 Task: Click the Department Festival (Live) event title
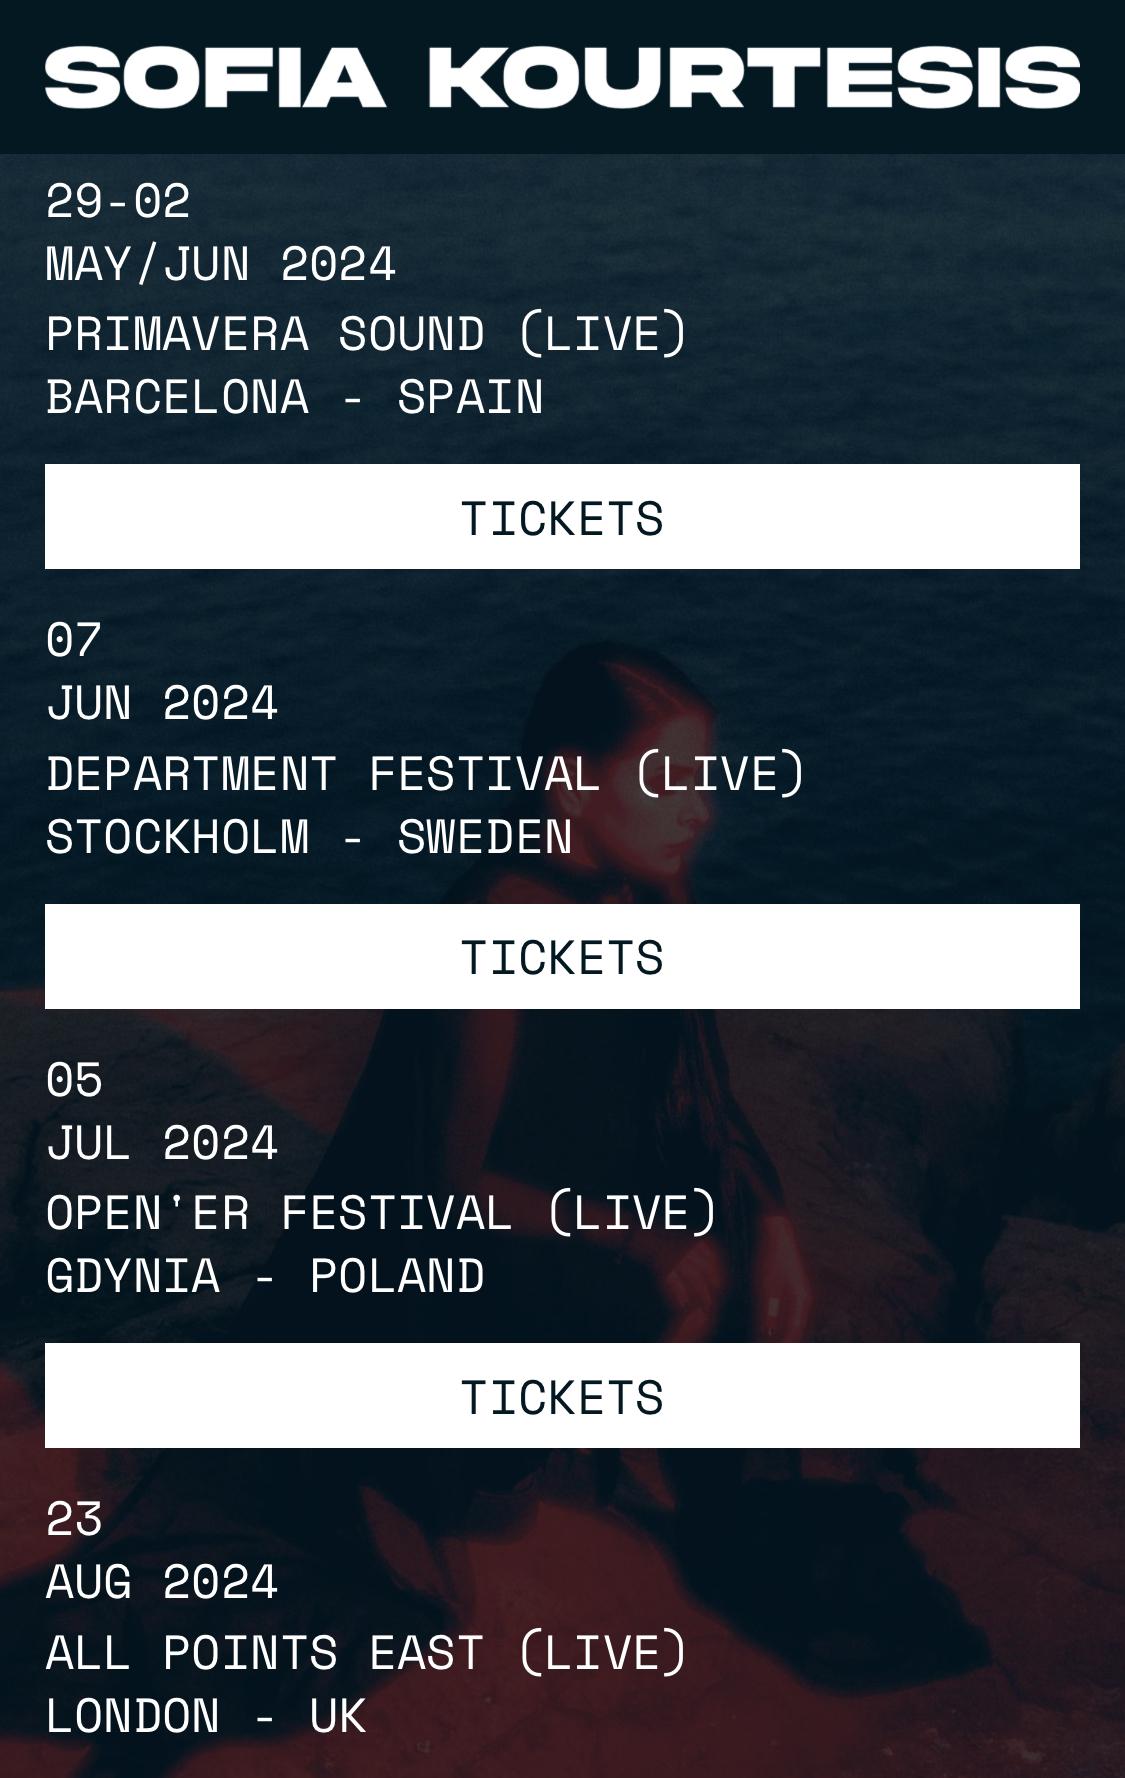[425, 773]
